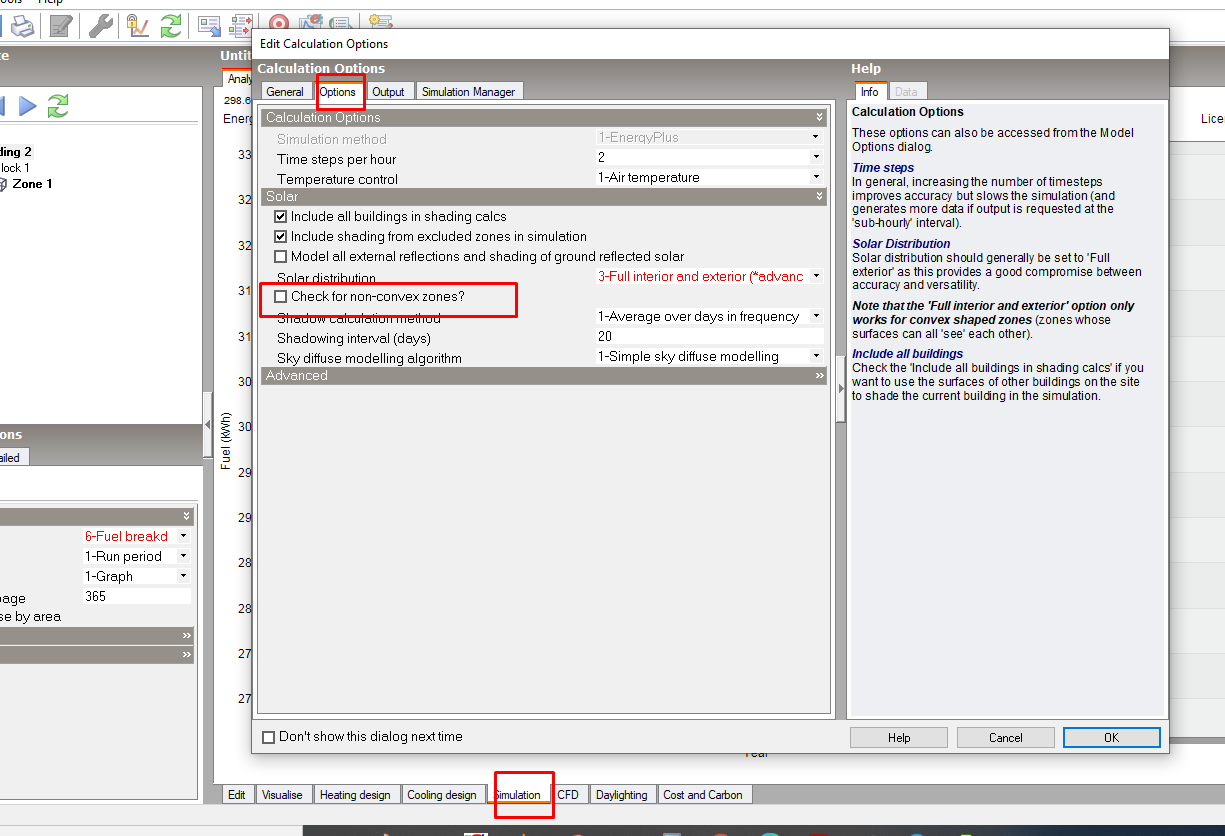Open the wrench settings tool
The image size is (1225, 836).
(x=101, y=26)
